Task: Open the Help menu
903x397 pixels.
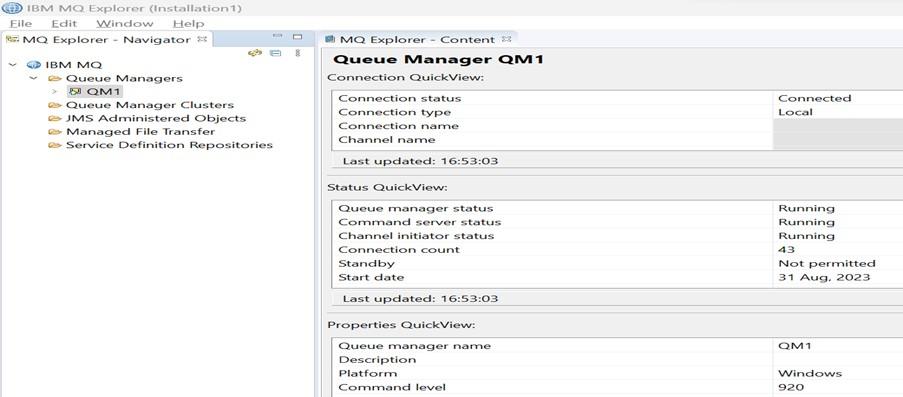Action: coord(188,24)
